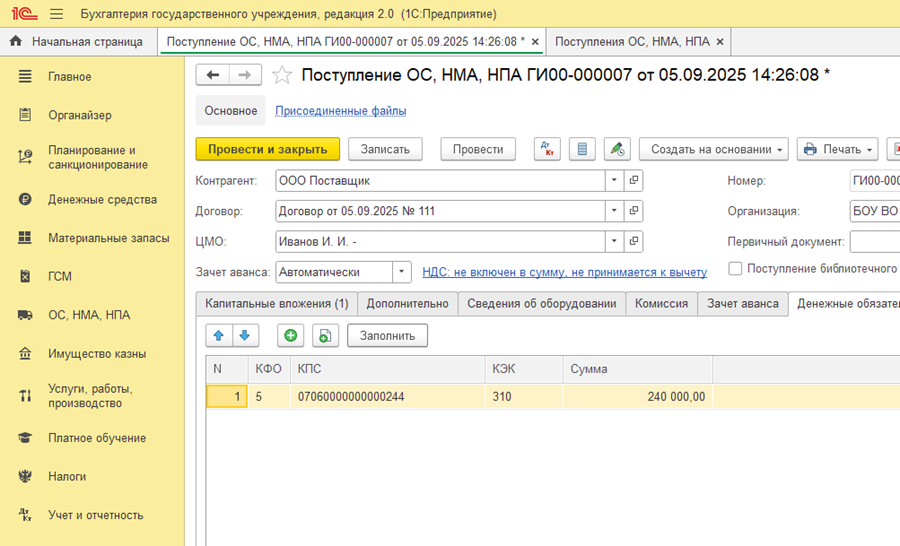Screen dimensions: 900x546
Task: Show document postings Дт/Кт icon
Action: 547,149
